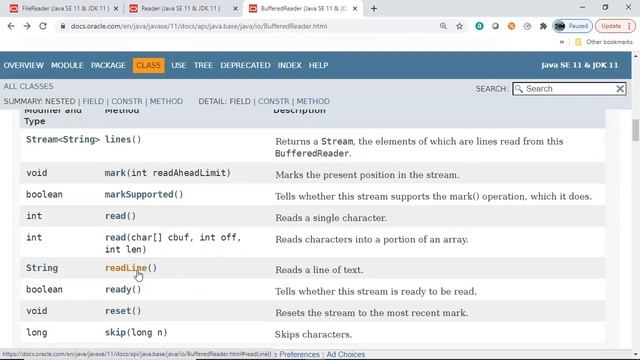
Task: Reload the page with the refresh icon
Action: click(43, 26)
